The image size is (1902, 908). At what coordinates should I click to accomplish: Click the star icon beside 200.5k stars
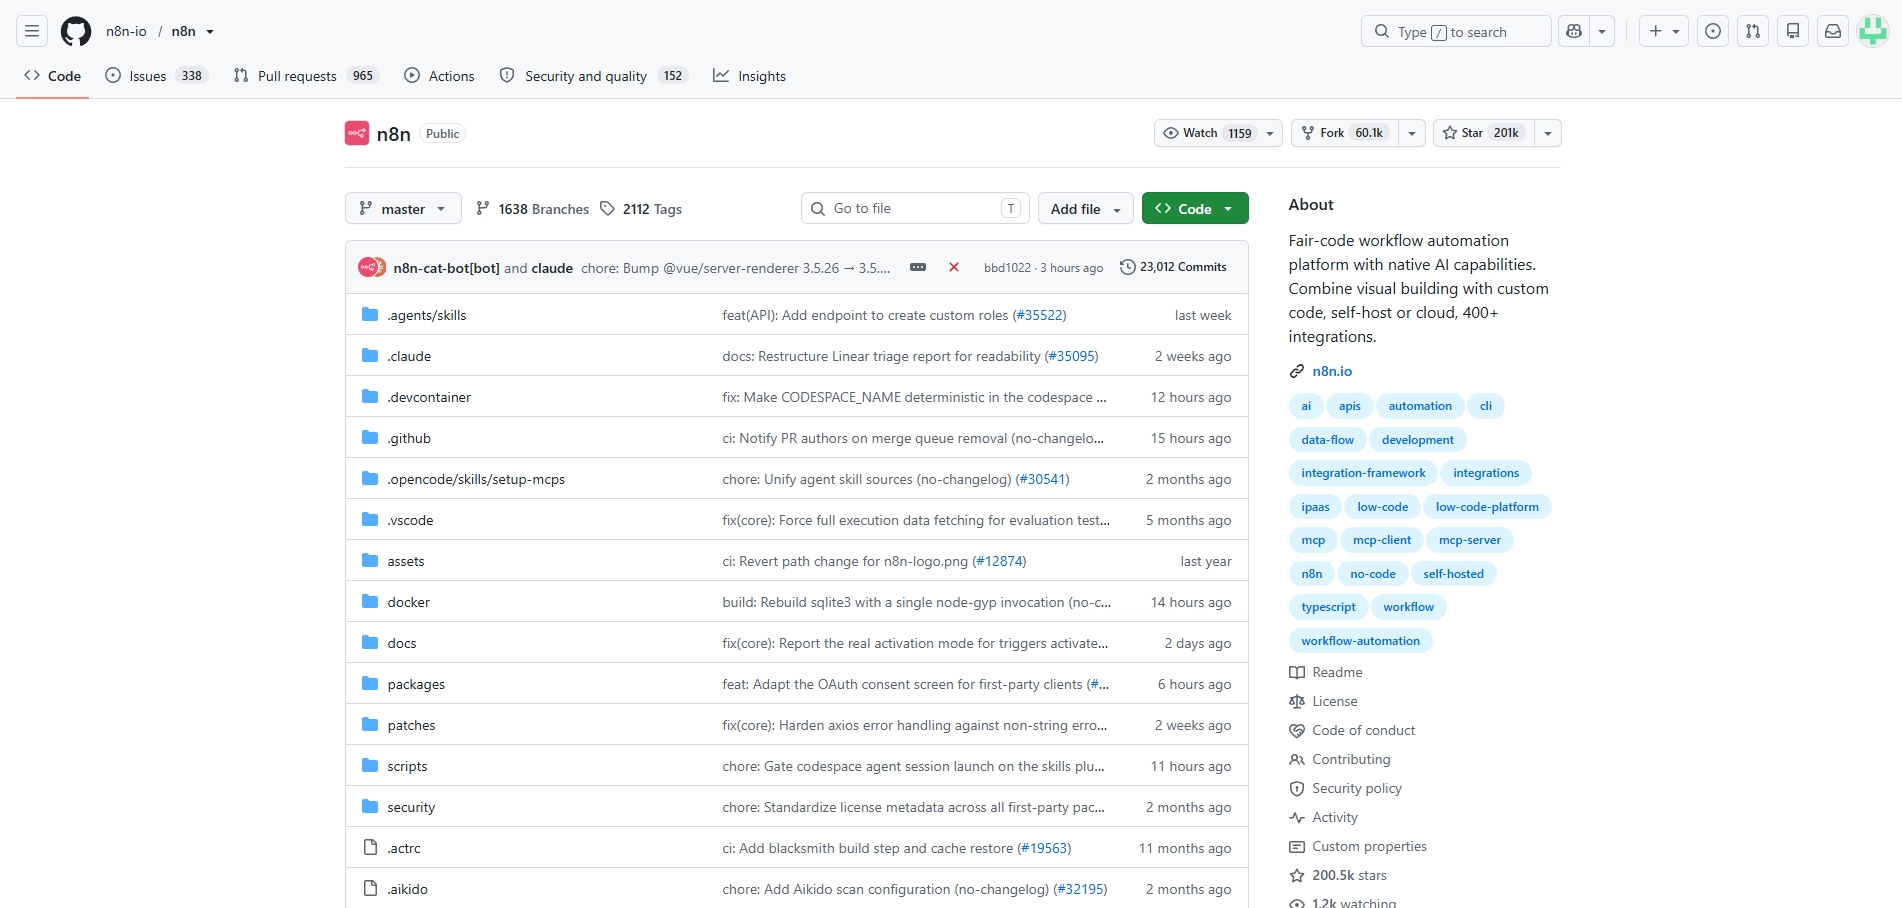point(1297,875)
